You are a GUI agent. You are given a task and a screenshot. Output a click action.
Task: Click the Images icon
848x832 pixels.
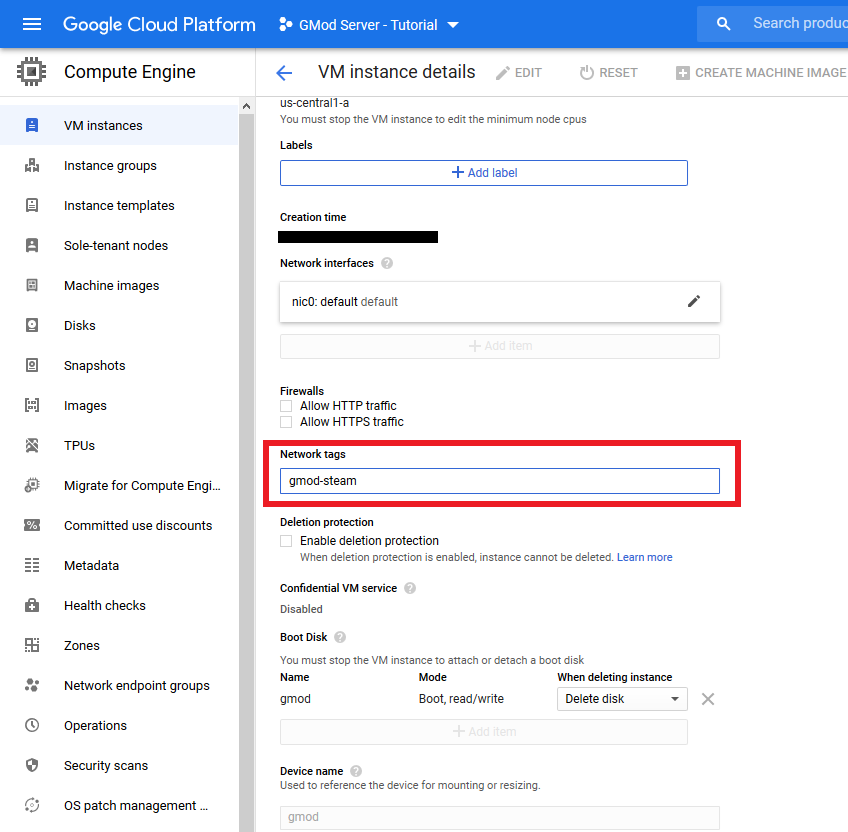click(32, 405)
